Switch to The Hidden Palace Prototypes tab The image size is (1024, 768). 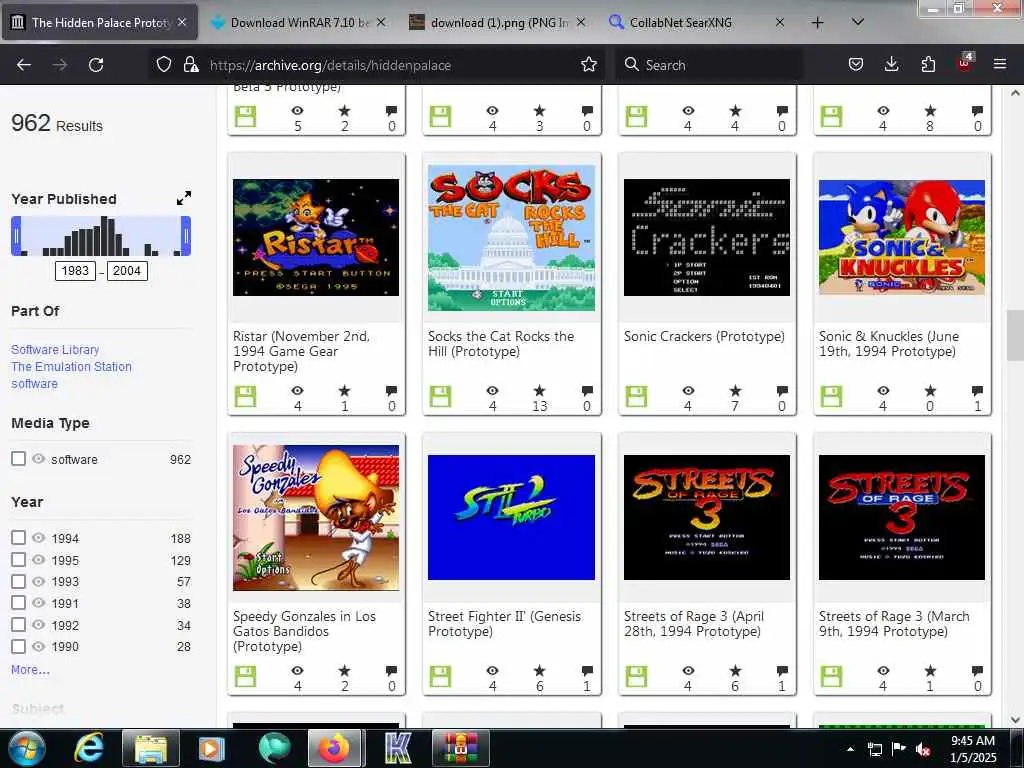(x=101, y=23)
